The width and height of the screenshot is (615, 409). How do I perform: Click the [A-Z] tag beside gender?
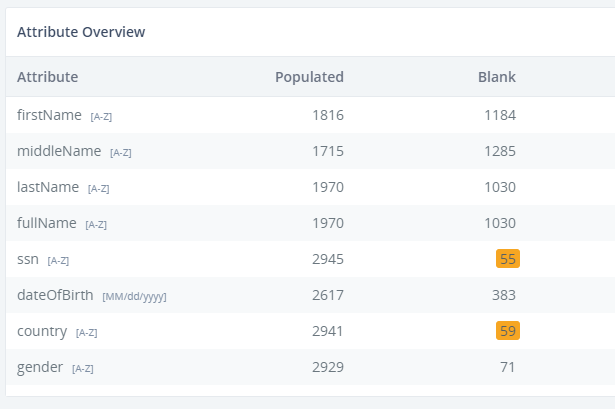[x=83, y=369]
